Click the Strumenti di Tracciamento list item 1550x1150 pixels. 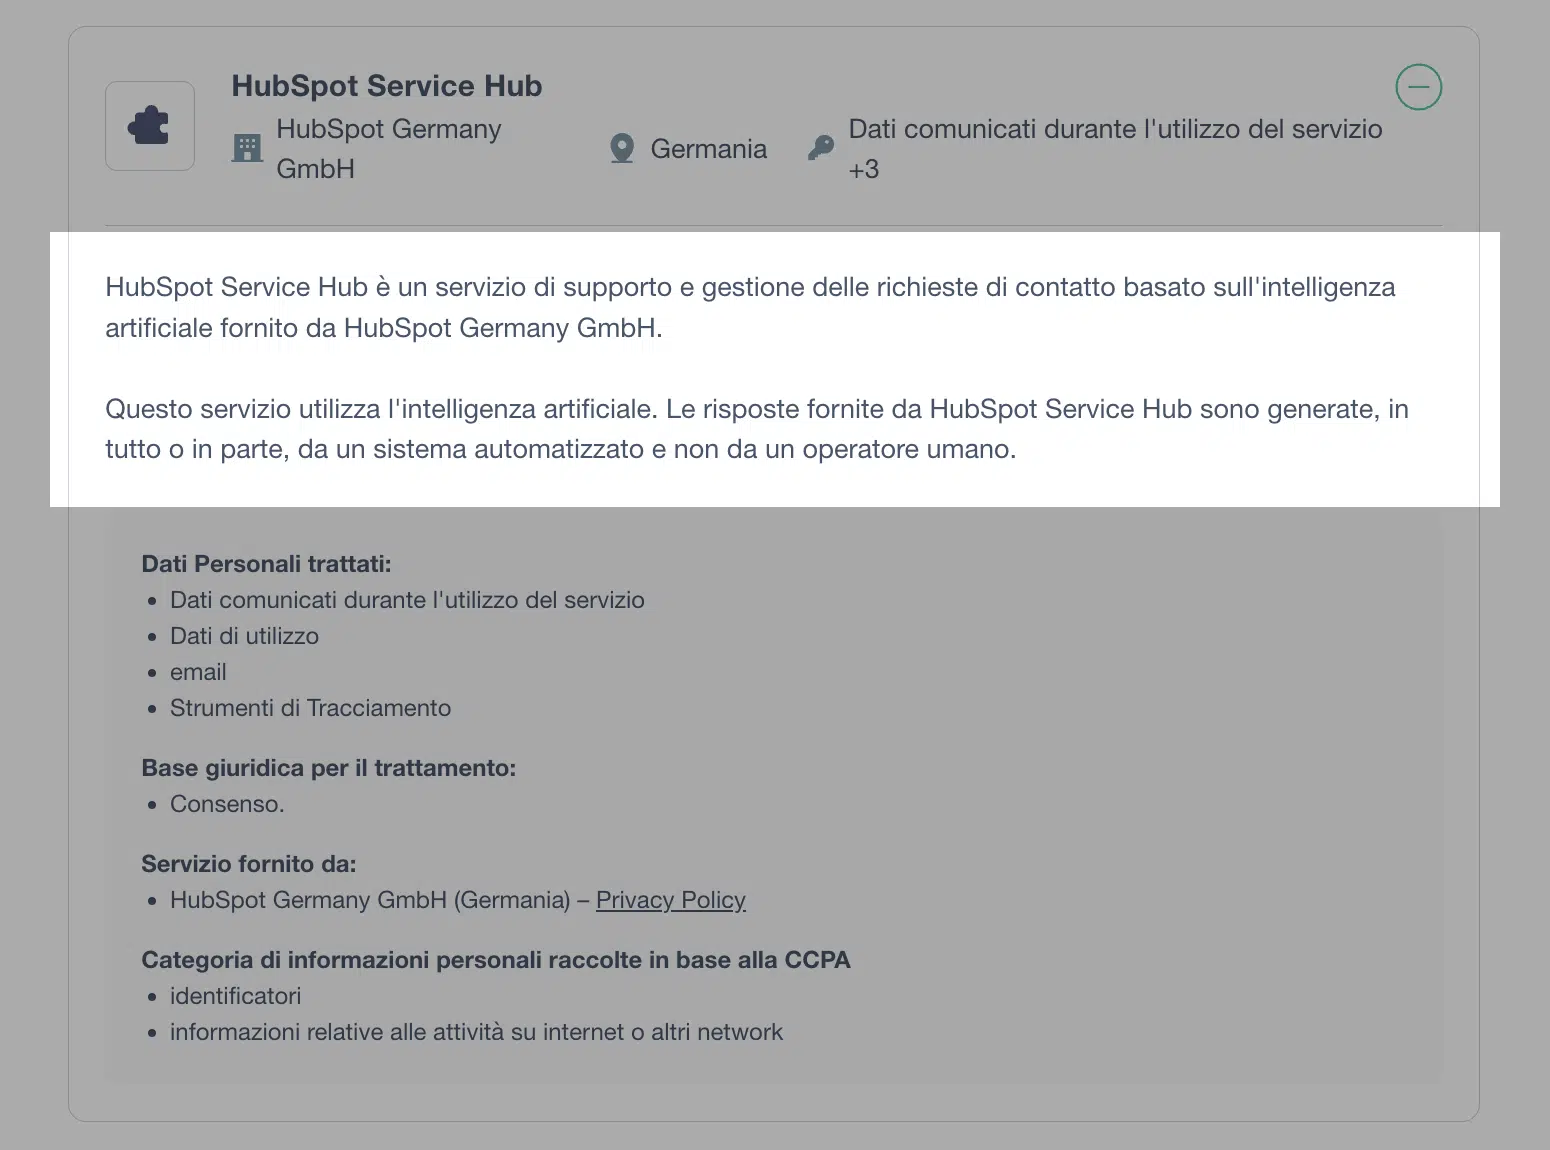point(310,708)
